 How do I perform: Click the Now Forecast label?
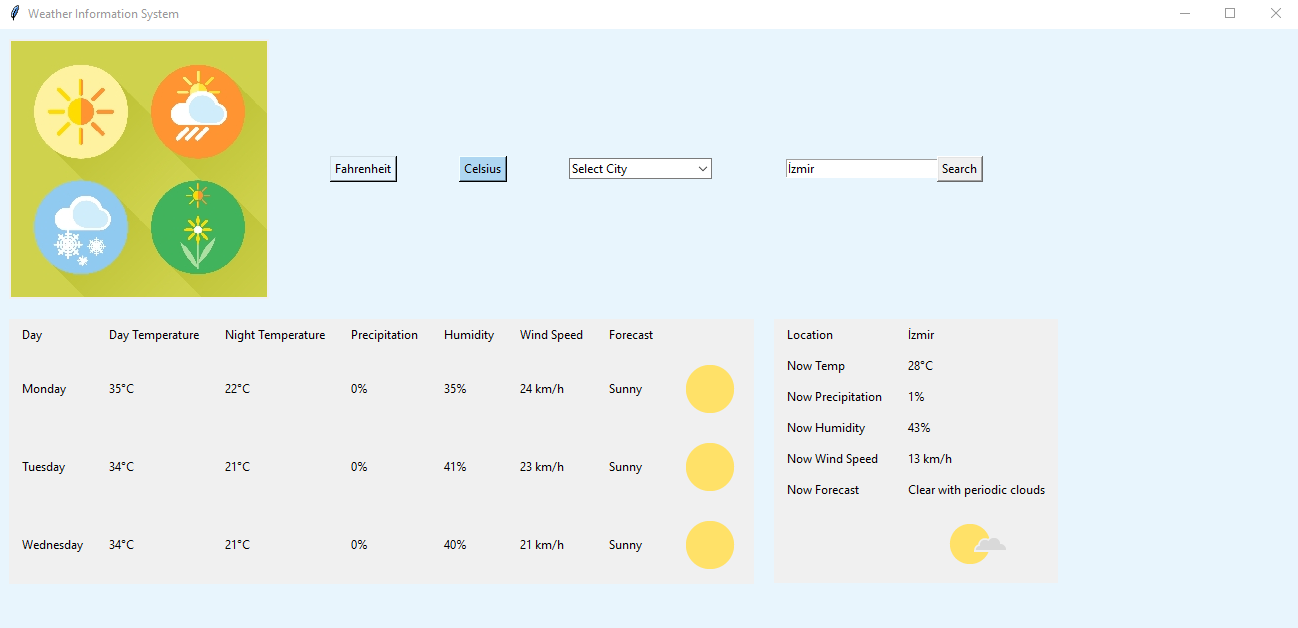point(823,490)
